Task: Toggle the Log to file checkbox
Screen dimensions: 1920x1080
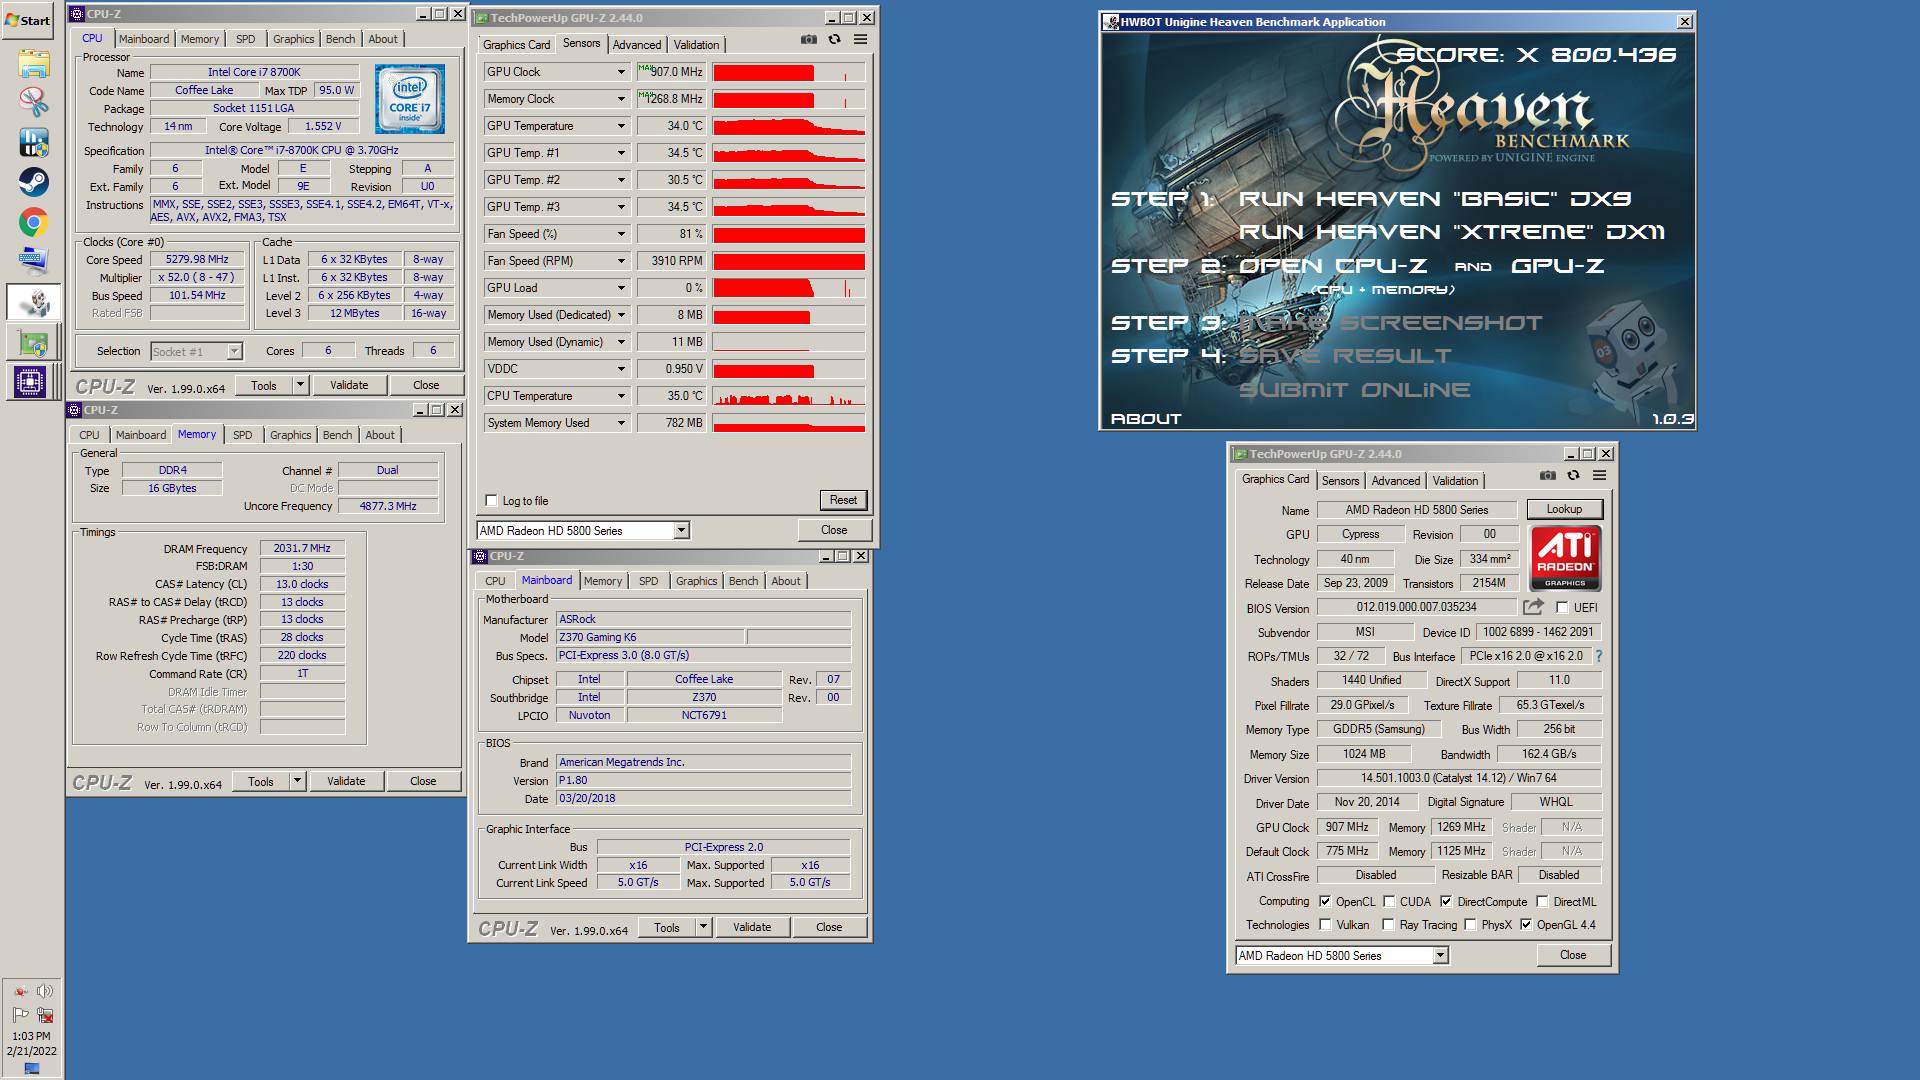Action: tap(491, 501)
